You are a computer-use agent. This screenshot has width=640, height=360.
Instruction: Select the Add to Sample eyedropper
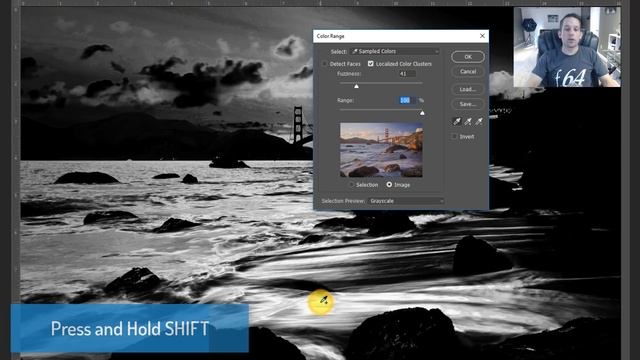tap(468, 121)
